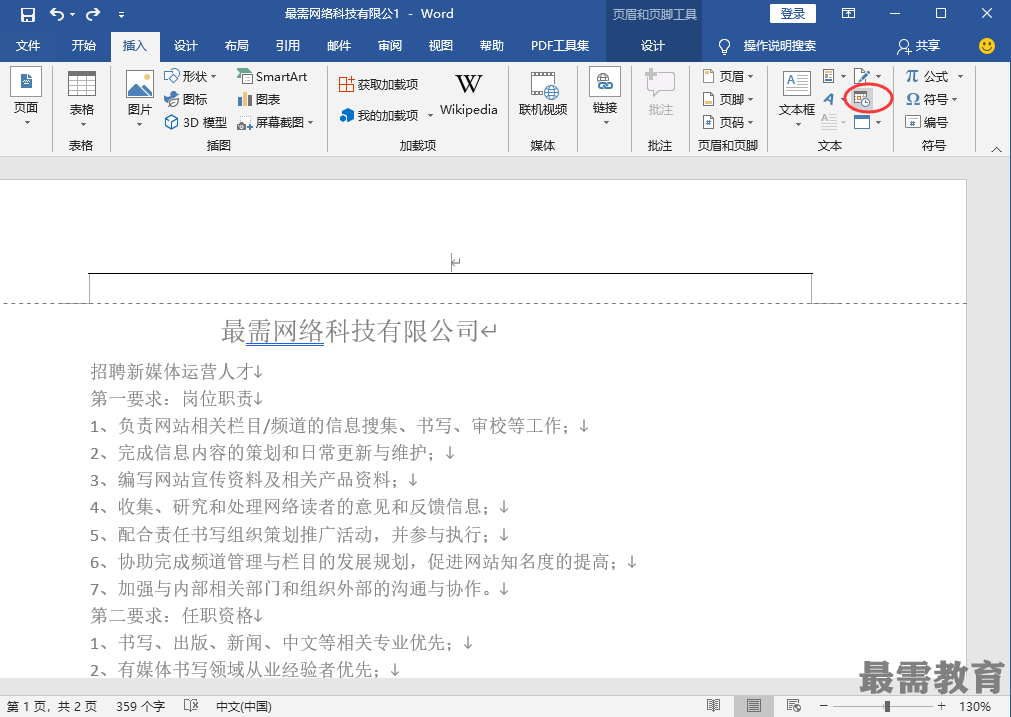Switch to read mode view
1011x717 pixels.
pyautogui.click(x=713, y=706)
